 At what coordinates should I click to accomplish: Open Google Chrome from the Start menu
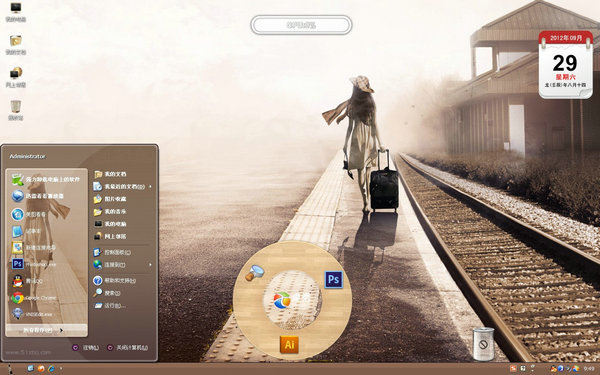pos(34,298)
